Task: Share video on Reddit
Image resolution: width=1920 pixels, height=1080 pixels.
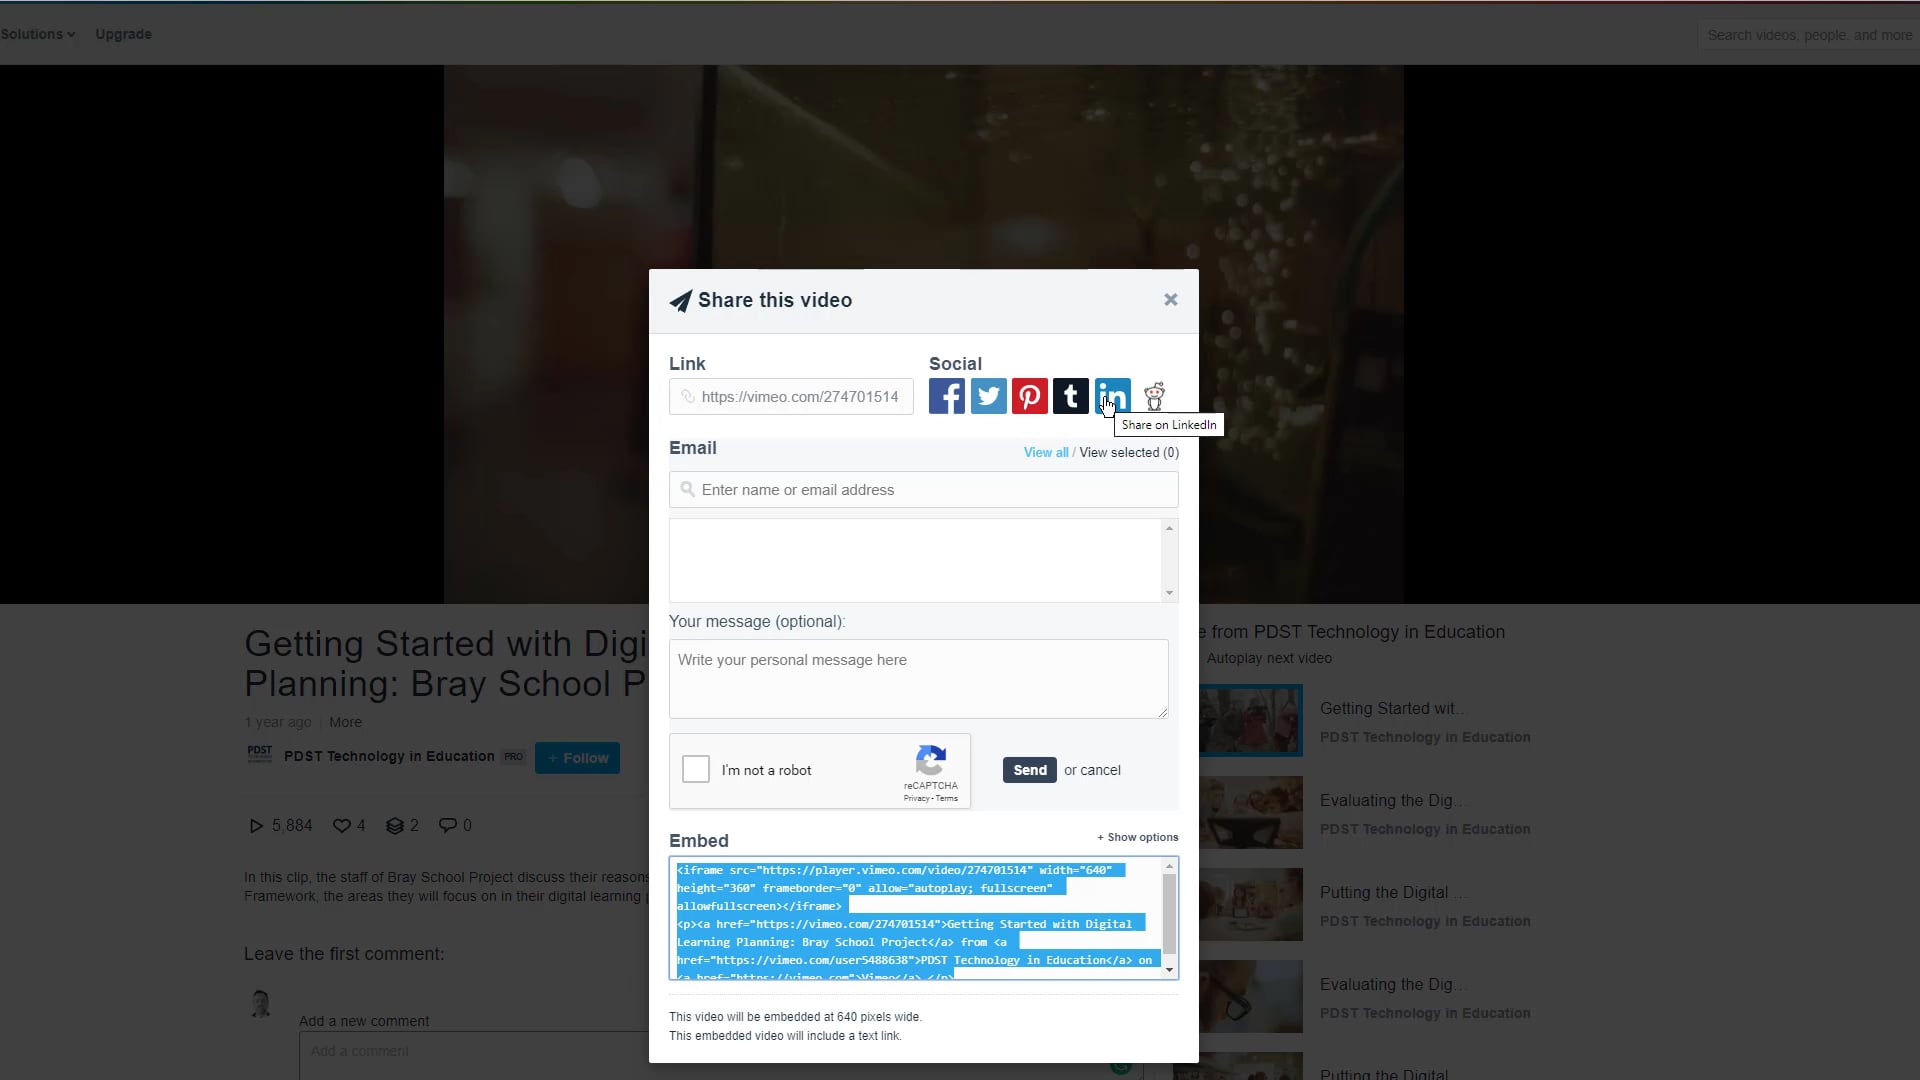Action: coord(1154,396)
